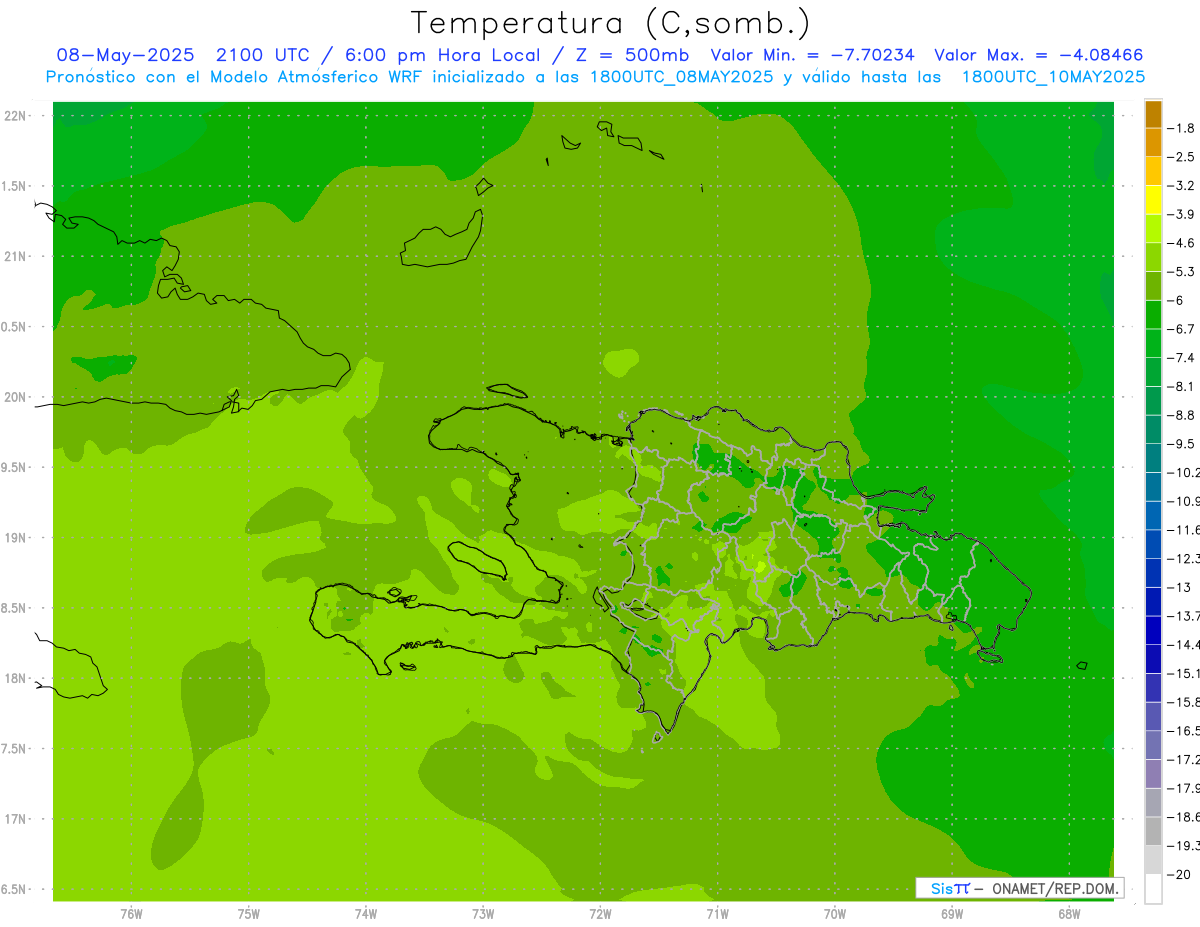Click the "20N" latitude label
1200x927 pixels.
[x=15, y=397]
